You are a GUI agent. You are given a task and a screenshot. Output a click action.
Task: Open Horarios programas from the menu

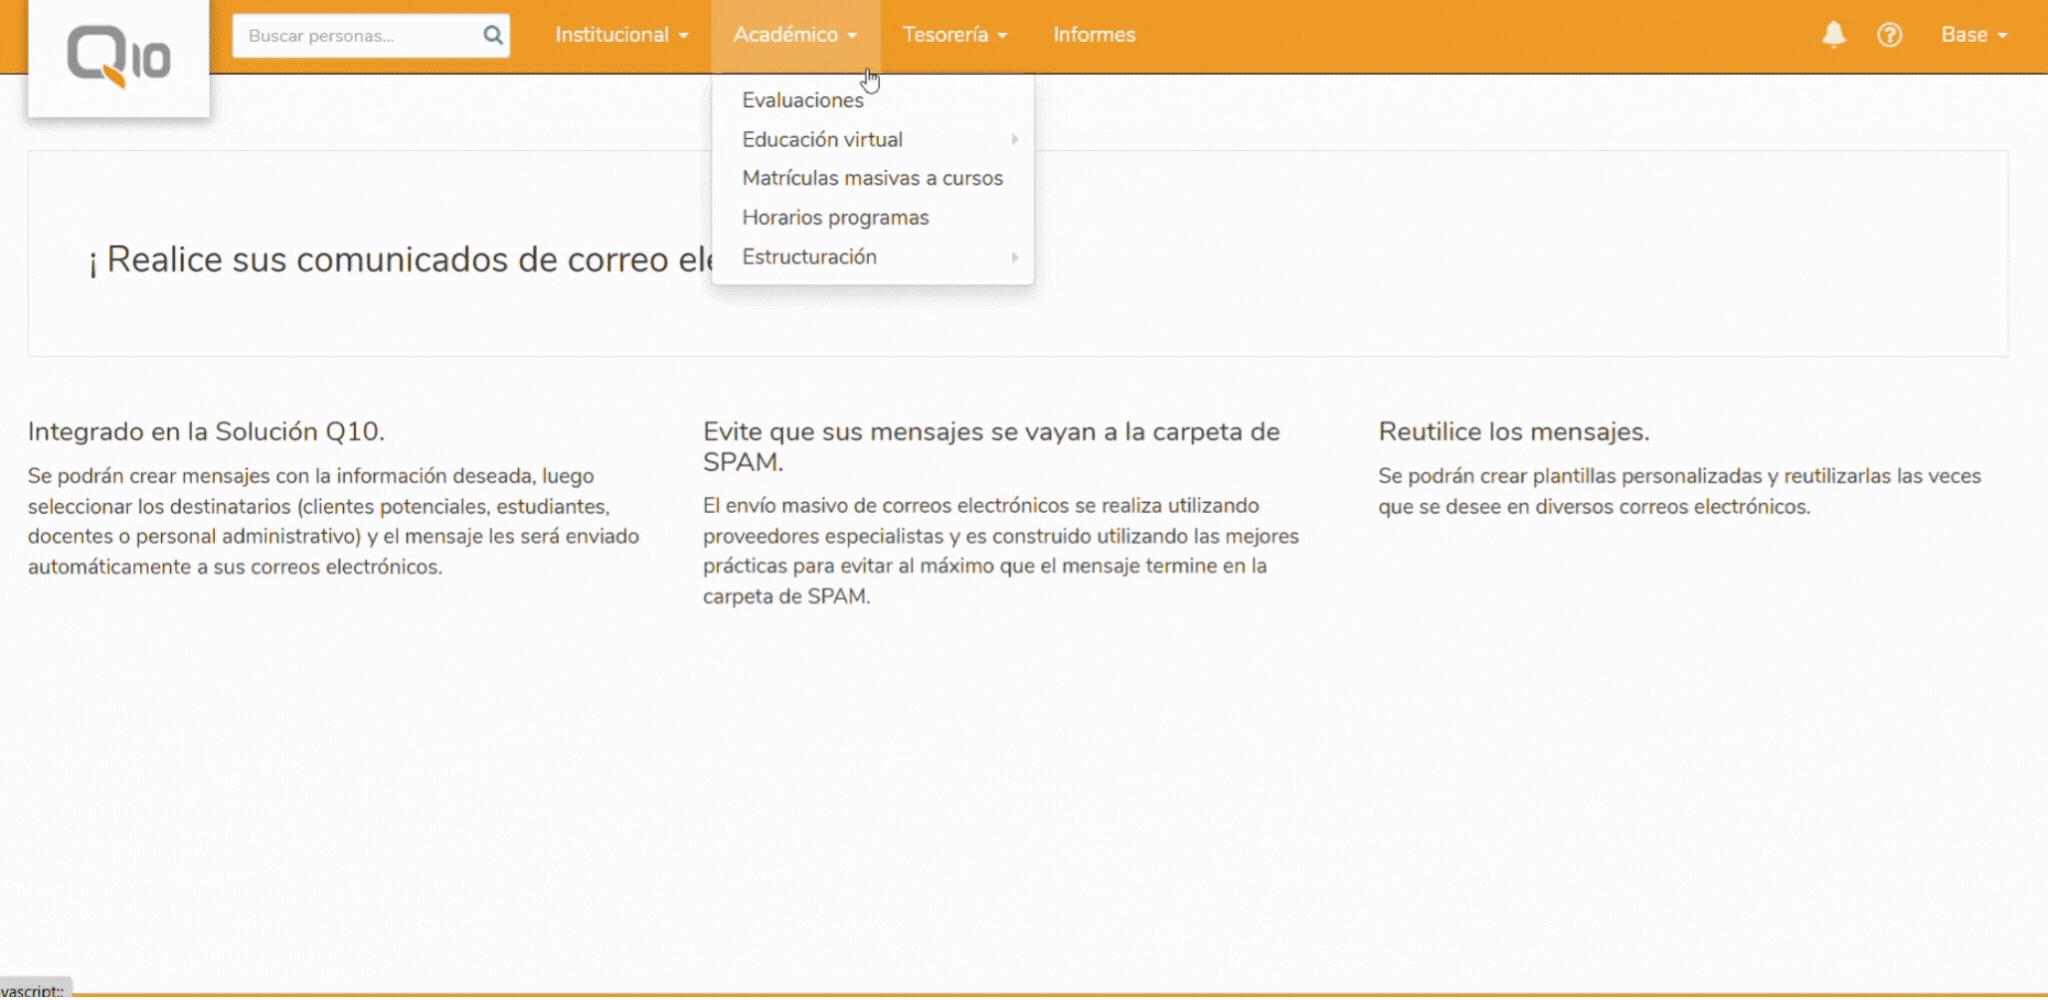[835, 218]
